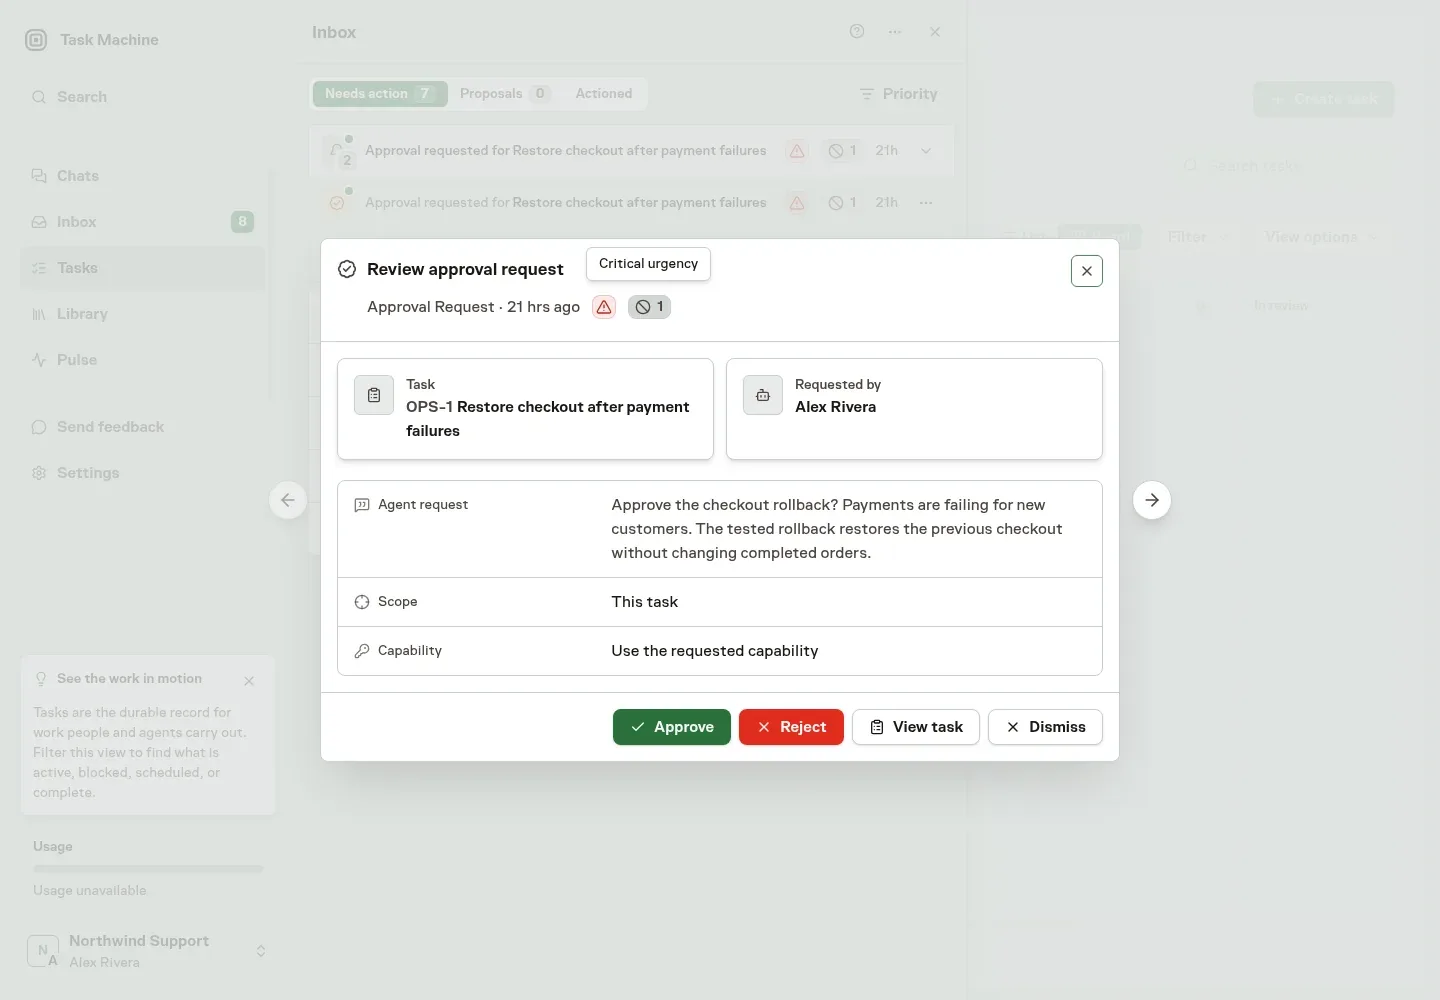Dismiss the See the work in motion tip
This screenshot has height=1000, width=1440.
[249, 681]
